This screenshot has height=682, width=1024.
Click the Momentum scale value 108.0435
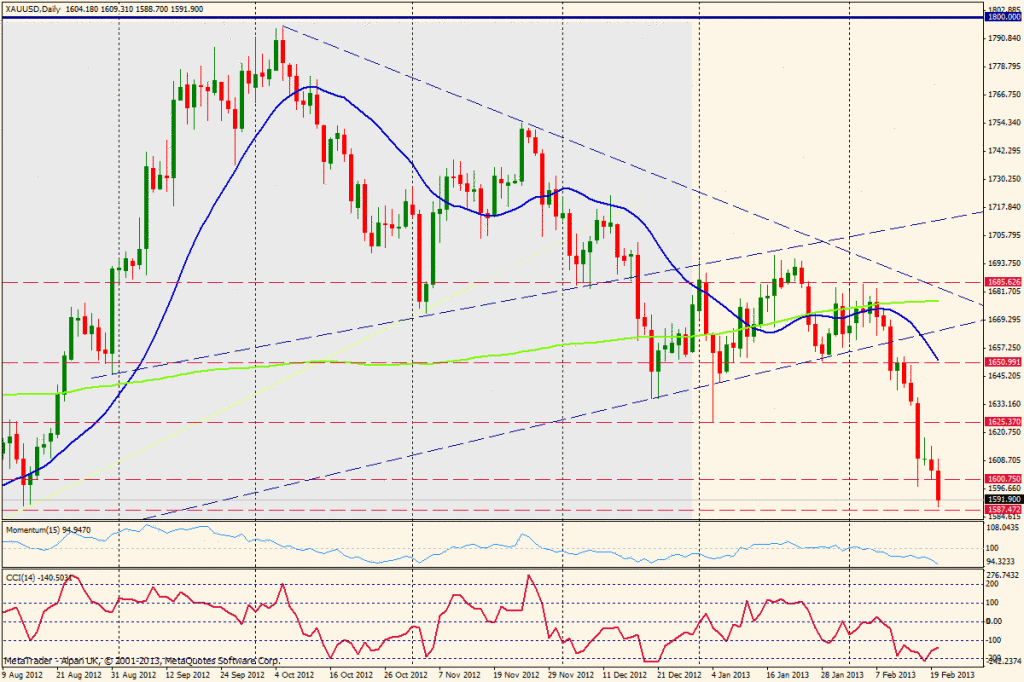coord(1000,525)
